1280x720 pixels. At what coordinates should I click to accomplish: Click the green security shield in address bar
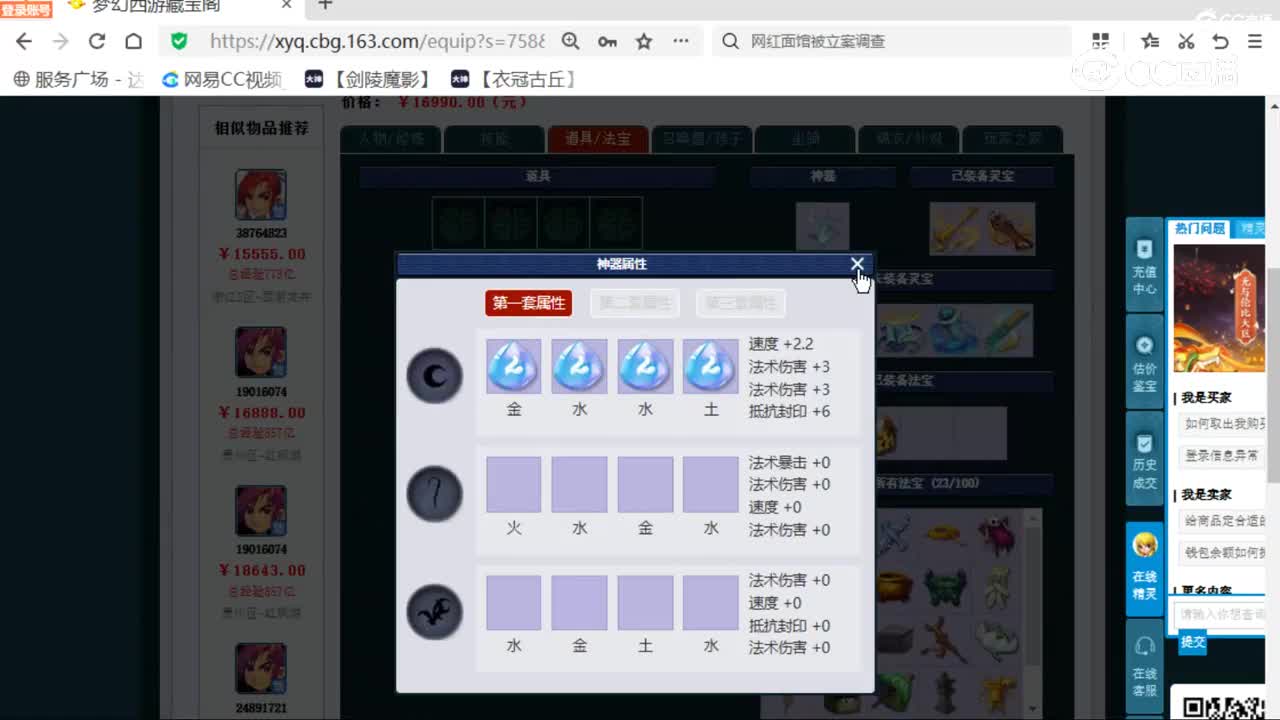pos(180,42)
